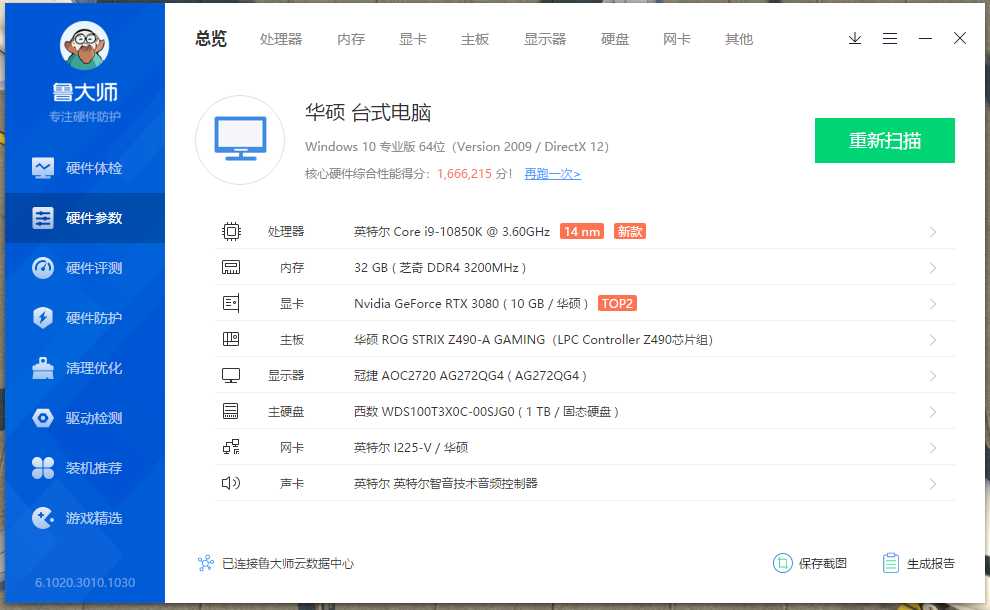Expand Intel I225-V network card chevron
Viewport: 990px width, 610px height.
933,448
